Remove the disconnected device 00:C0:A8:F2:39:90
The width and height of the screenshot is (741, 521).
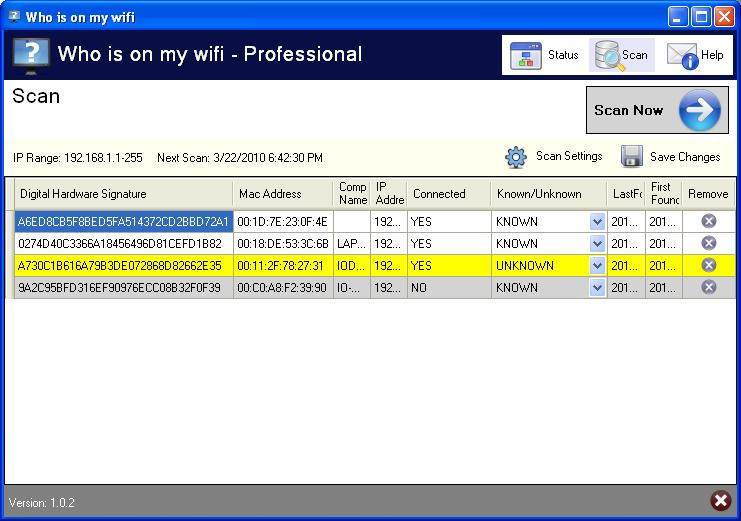(708, 287)
